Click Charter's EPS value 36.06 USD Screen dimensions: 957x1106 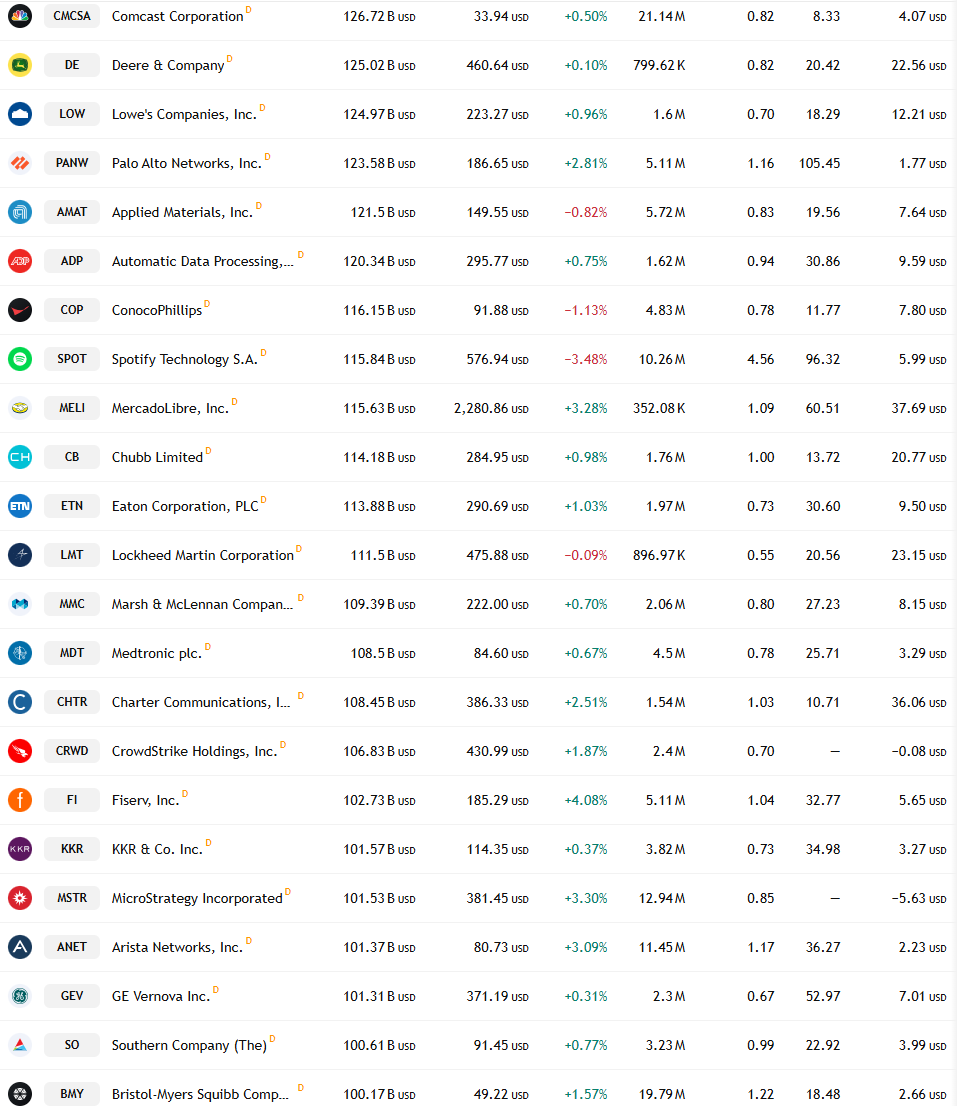click(x=918, y=703)
